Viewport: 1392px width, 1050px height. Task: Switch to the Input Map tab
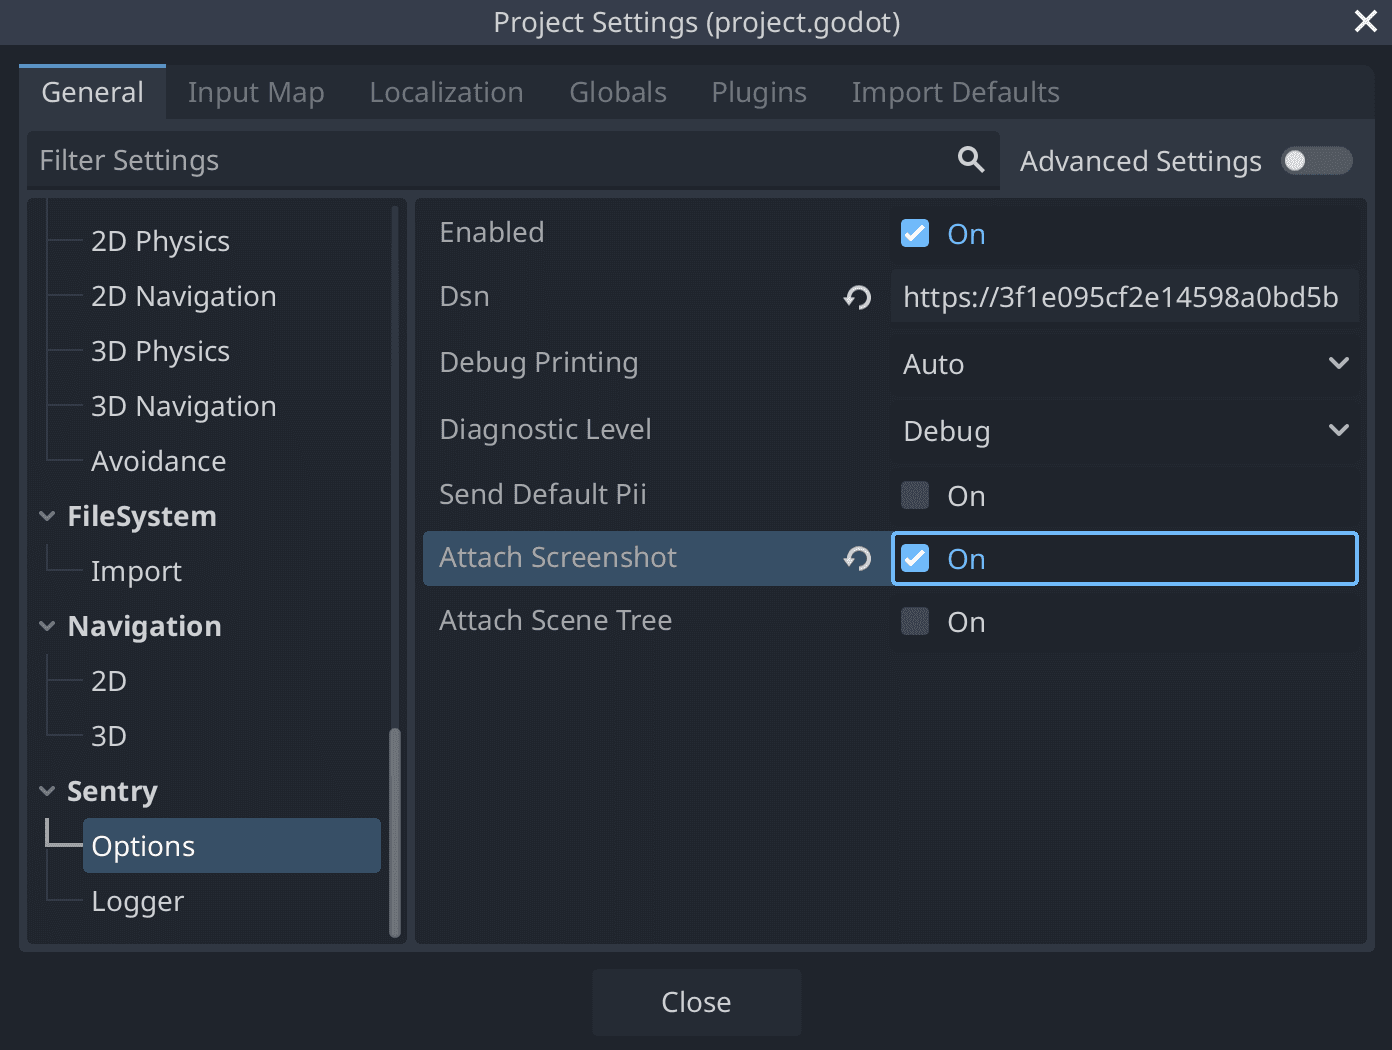pyautogui.click(x=256, y=92)
